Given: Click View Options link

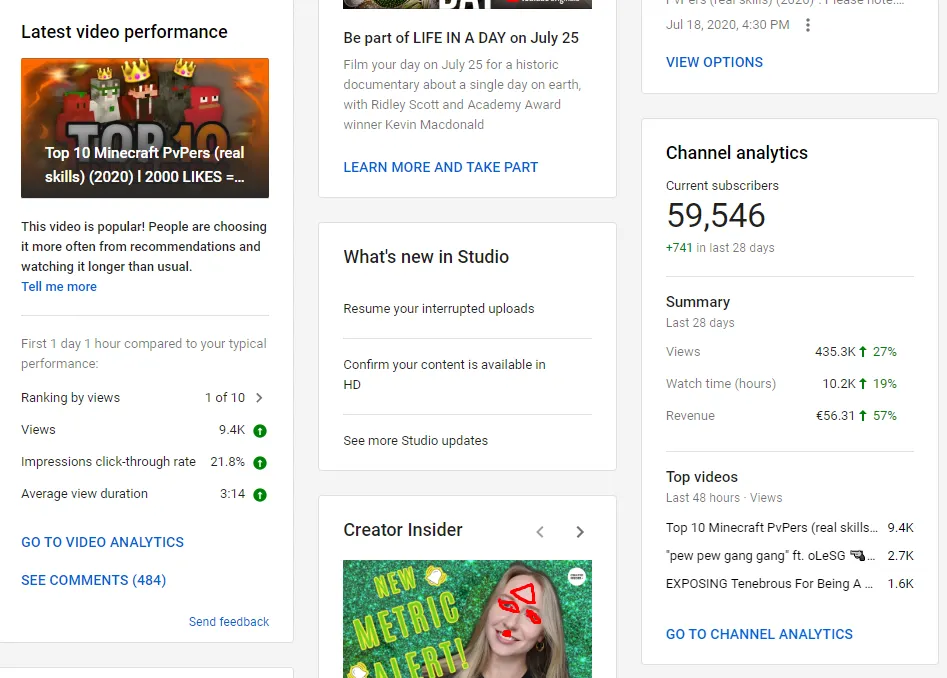Looking at the screenshot, I should click(714, 62).
